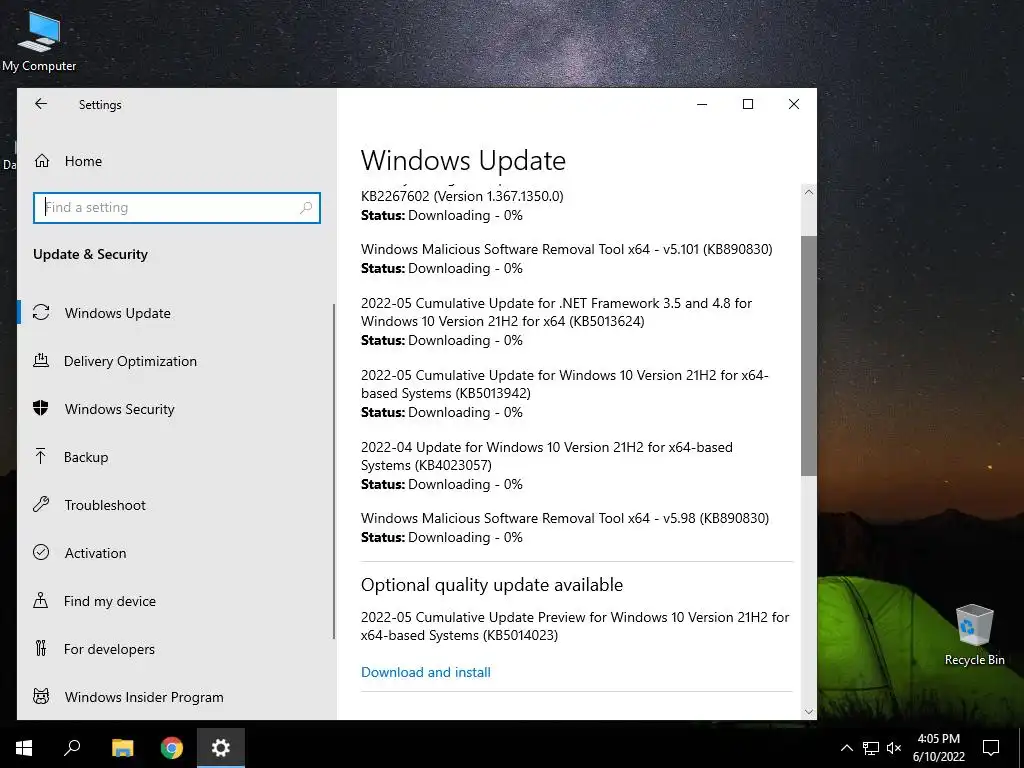Select the My Computer desktop icon
The height and width of the screenshot is (768, 1024).
pyautogui.click(x=39, y=40)
